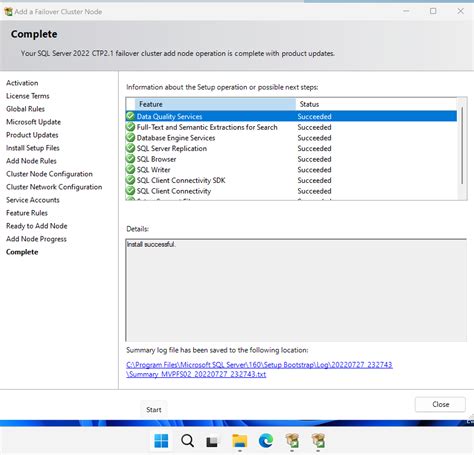
Task: Click the Cluster Network Configuration step
Action: click(x=54, y=187)
